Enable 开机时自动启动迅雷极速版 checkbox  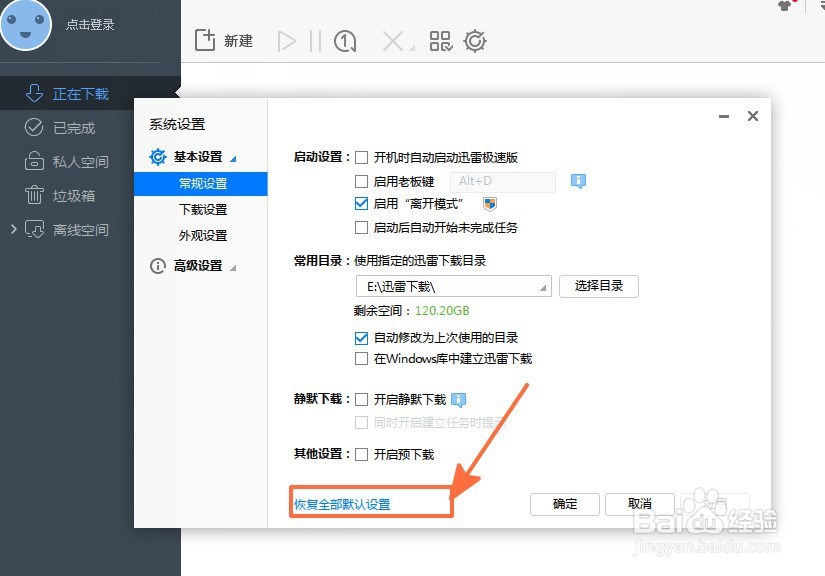pos(361,157)
